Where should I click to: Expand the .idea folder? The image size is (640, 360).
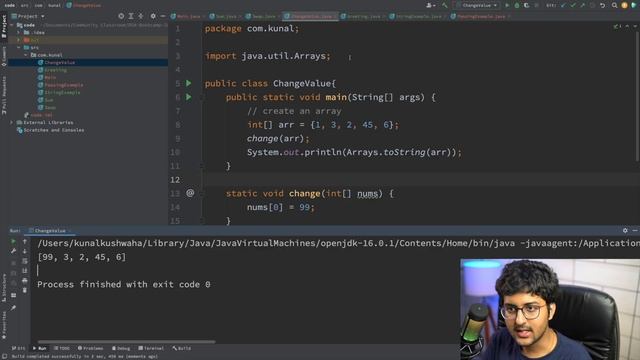[19, 32]
